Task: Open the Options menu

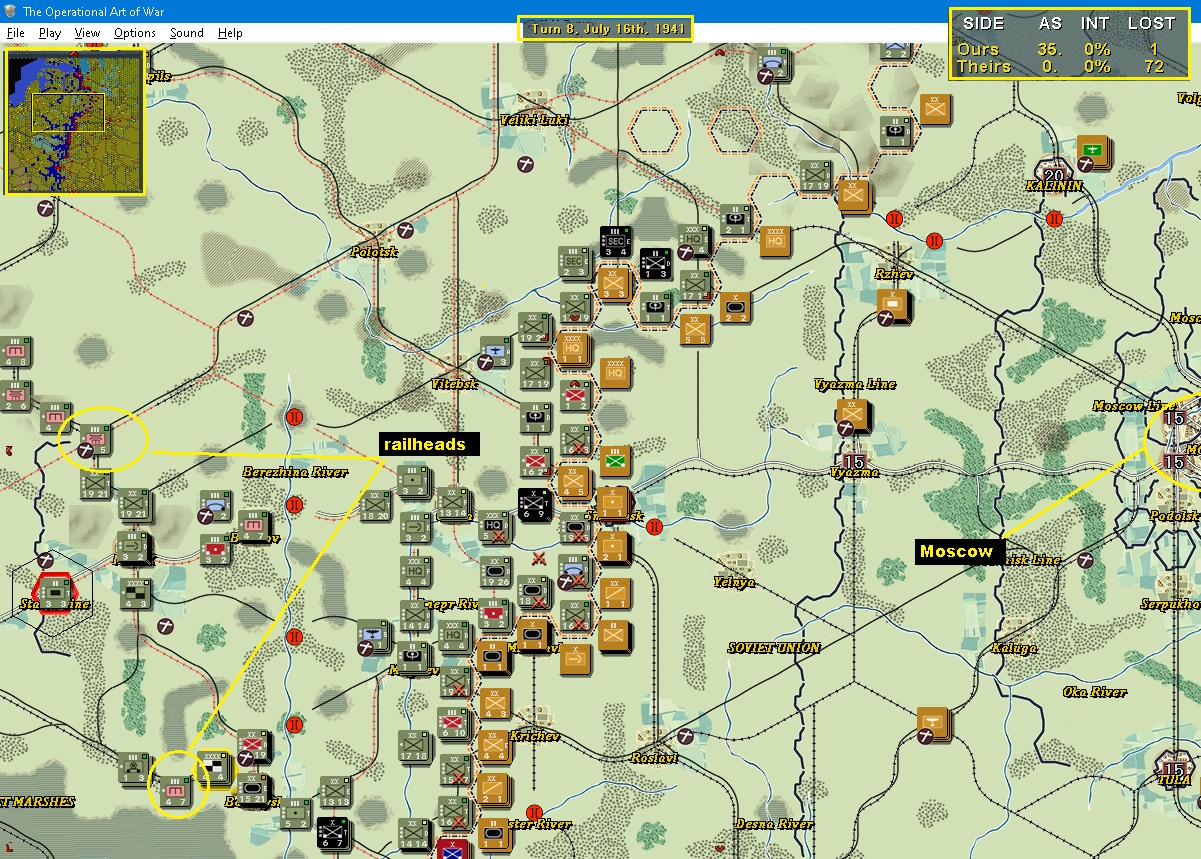Action: [135, 33]
